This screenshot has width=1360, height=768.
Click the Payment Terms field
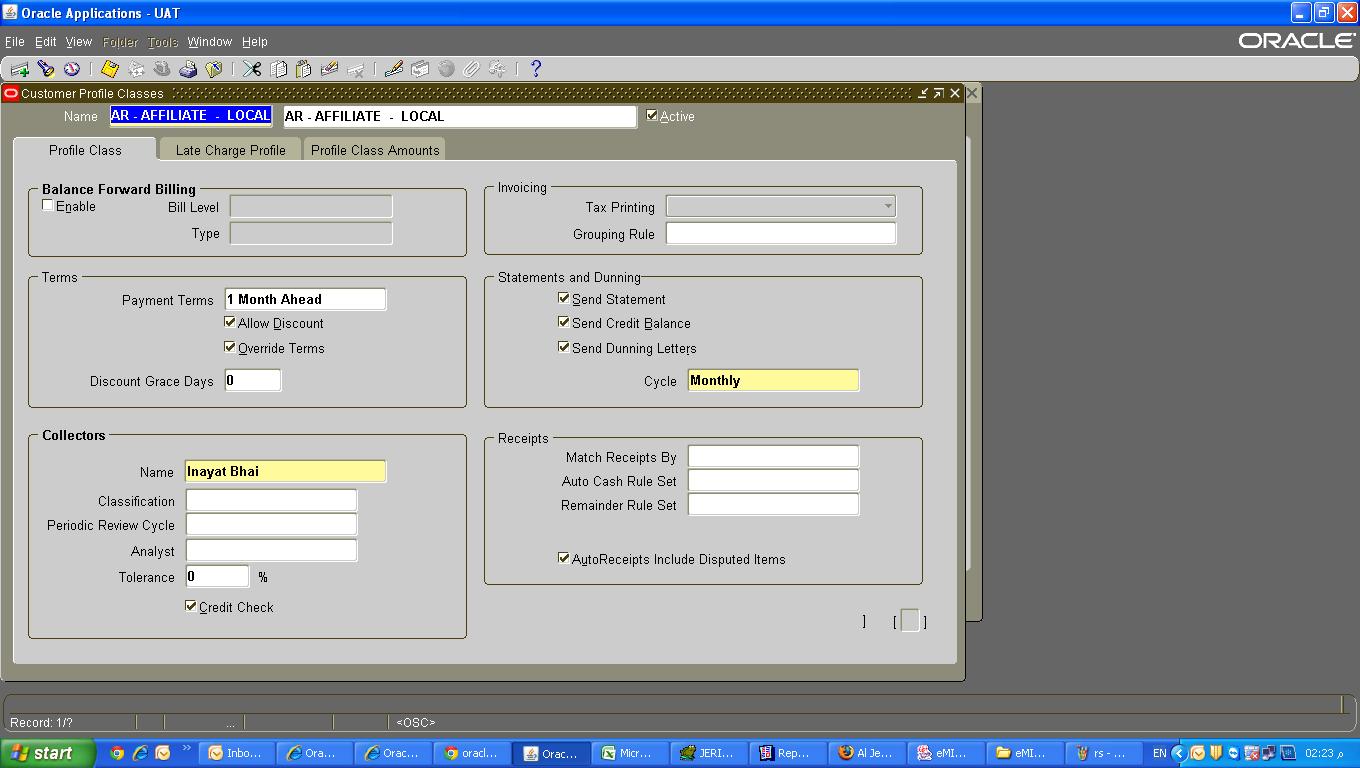[305, 299]
